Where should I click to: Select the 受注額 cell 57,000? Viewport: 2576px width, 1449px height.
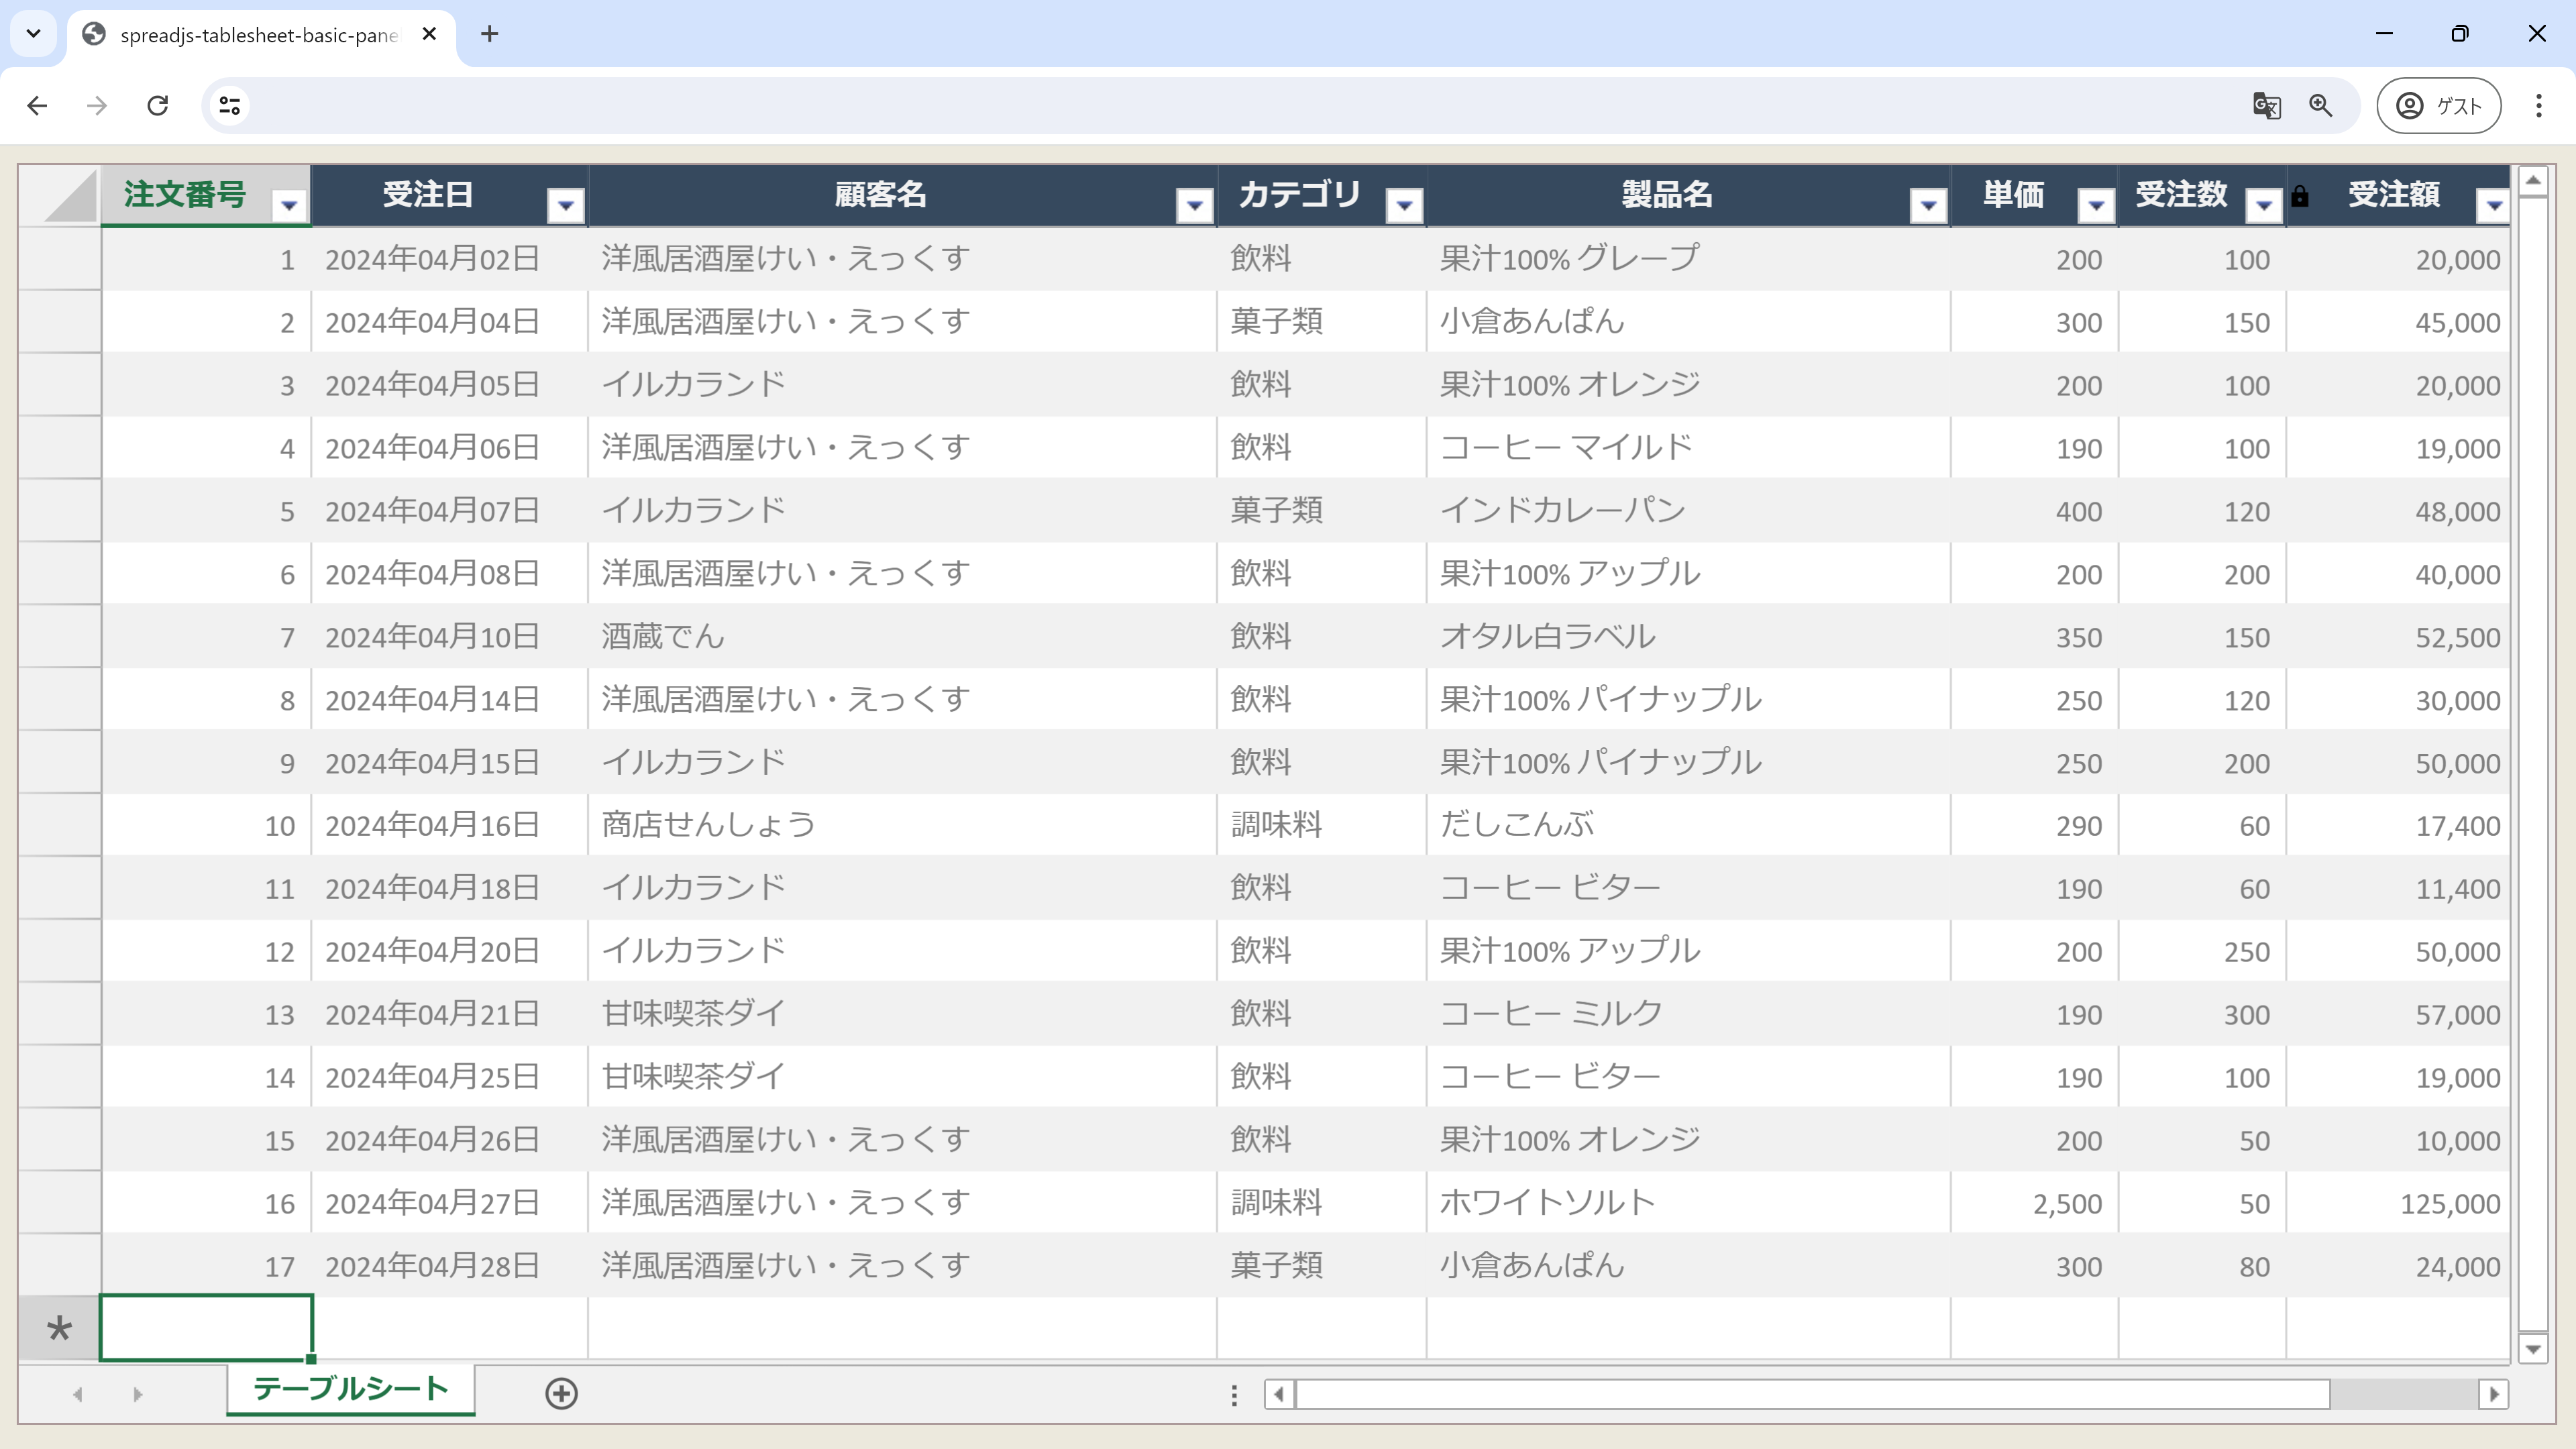2398,1014
